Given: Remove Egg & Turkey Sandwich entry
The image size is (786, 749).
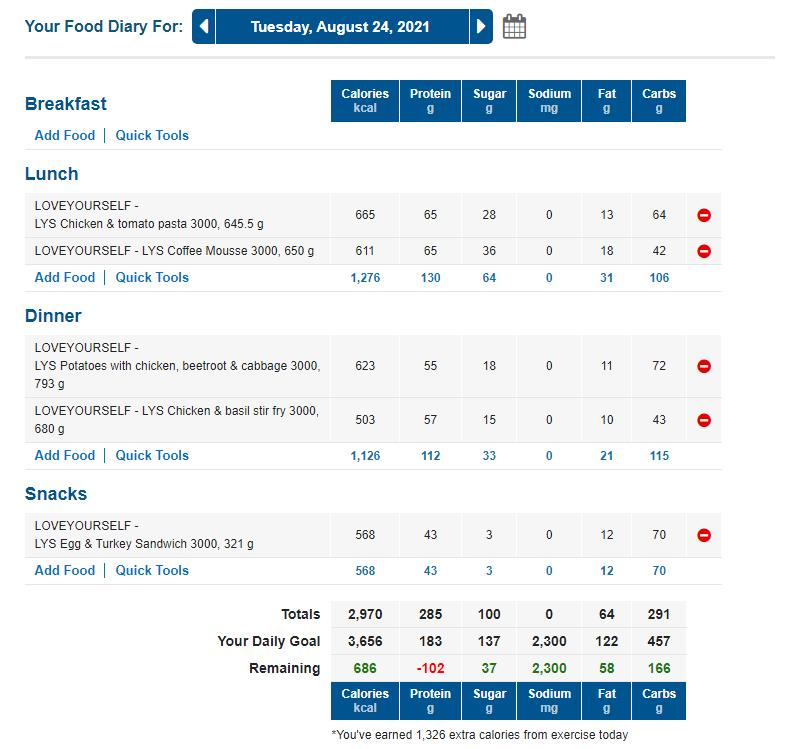Looking at the screenshot, I should 703,535.
